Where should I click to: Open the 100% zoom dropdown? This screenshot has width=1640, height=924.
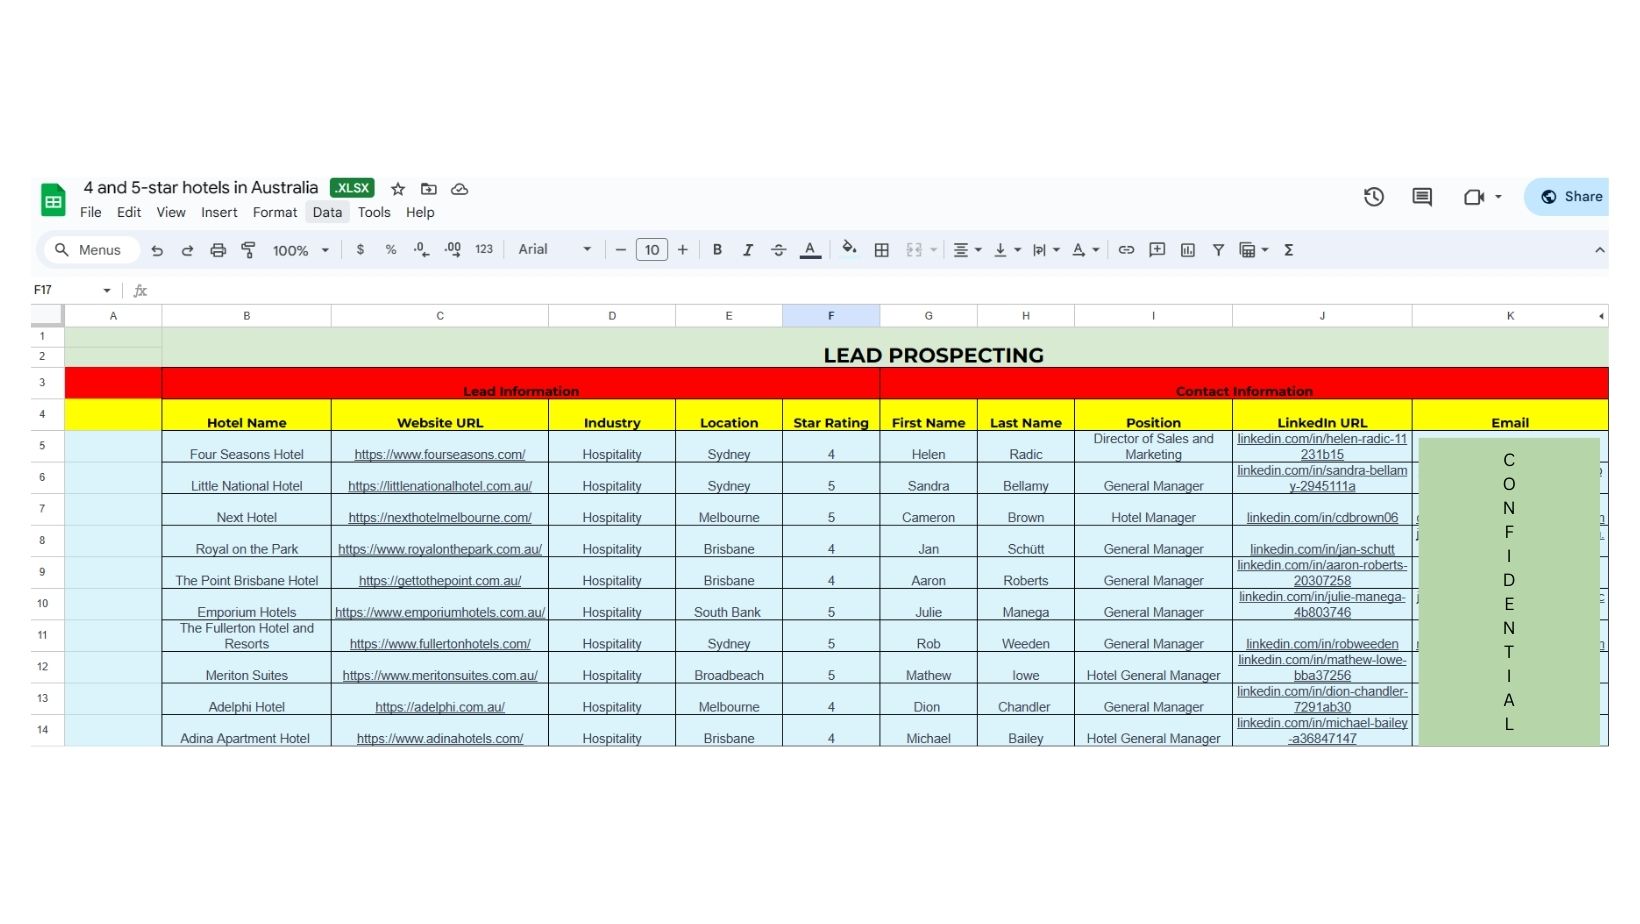(301, 251)
